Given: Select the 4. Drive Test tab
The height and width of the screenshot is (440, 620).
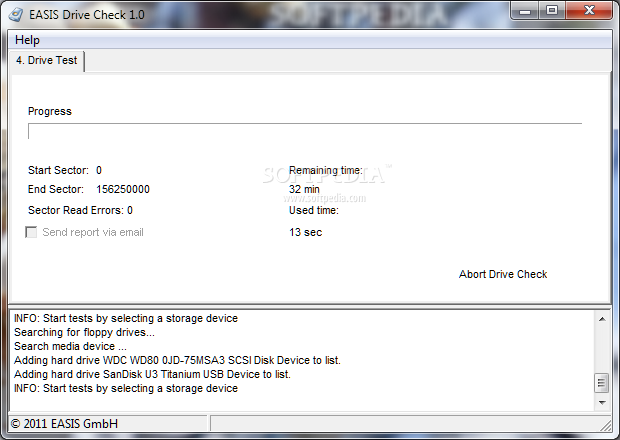Looking at the screenshot, I should 47,60.
